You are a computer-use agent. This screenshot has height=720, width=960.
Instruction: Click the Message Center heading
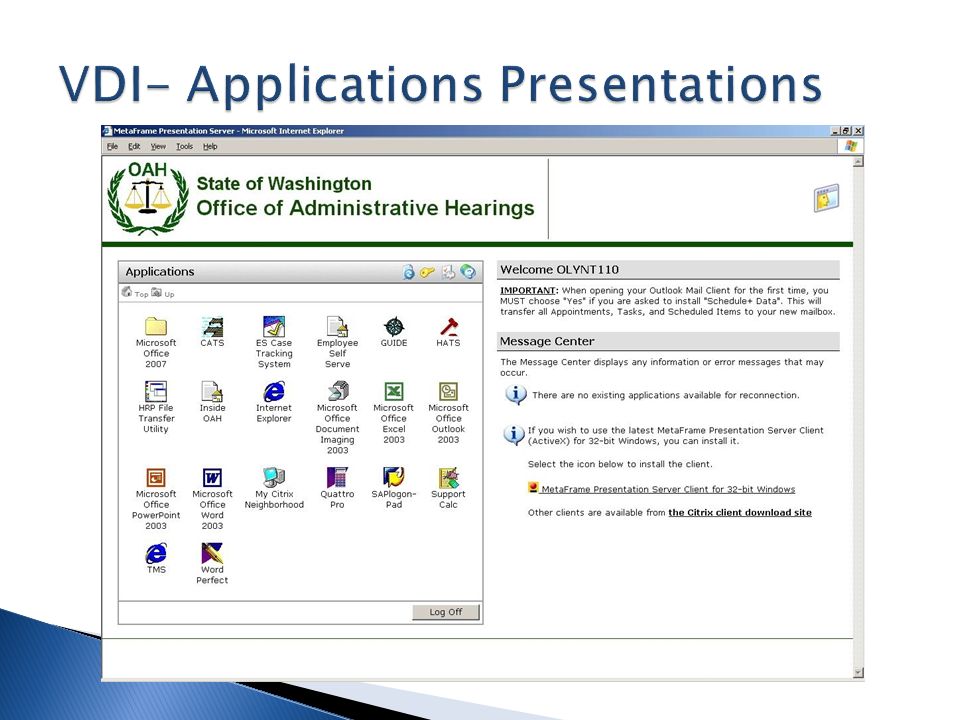[547, 341]
